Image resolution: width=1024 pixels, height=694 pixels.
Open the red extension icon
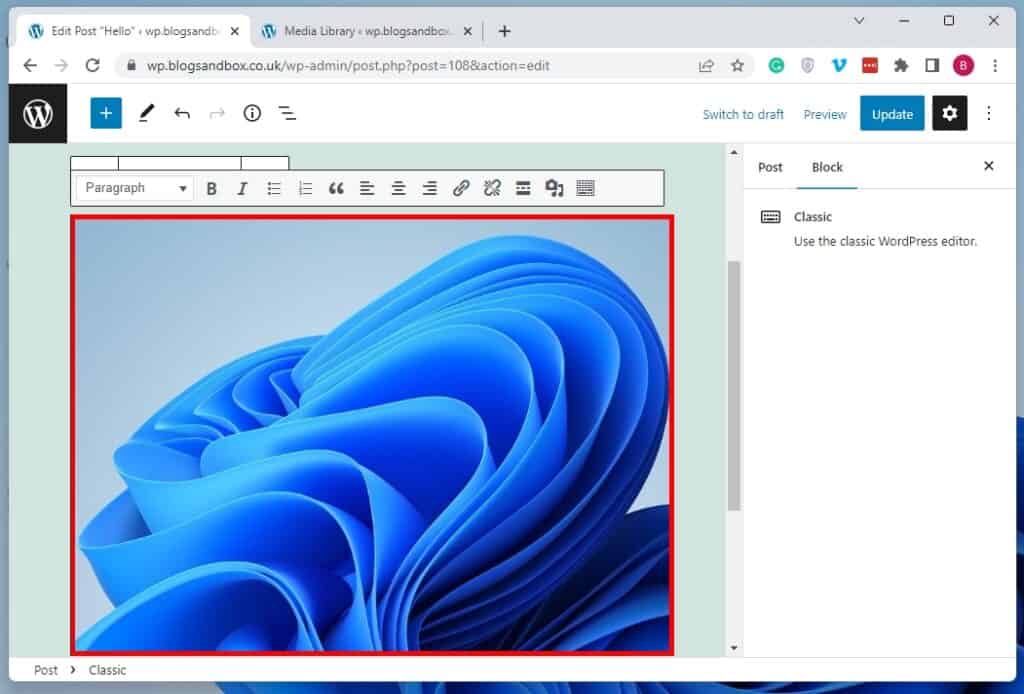[870, 65]
